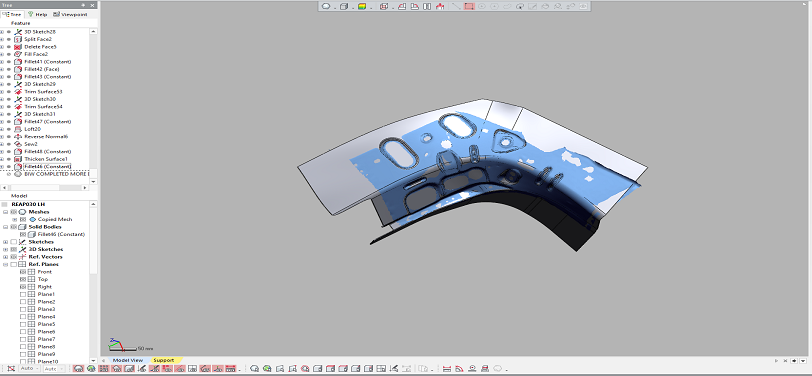This screenshot has width=812, height=376.
Task: Click the crossed-out snap icon at bottom left
Action: tap(11, 369)
